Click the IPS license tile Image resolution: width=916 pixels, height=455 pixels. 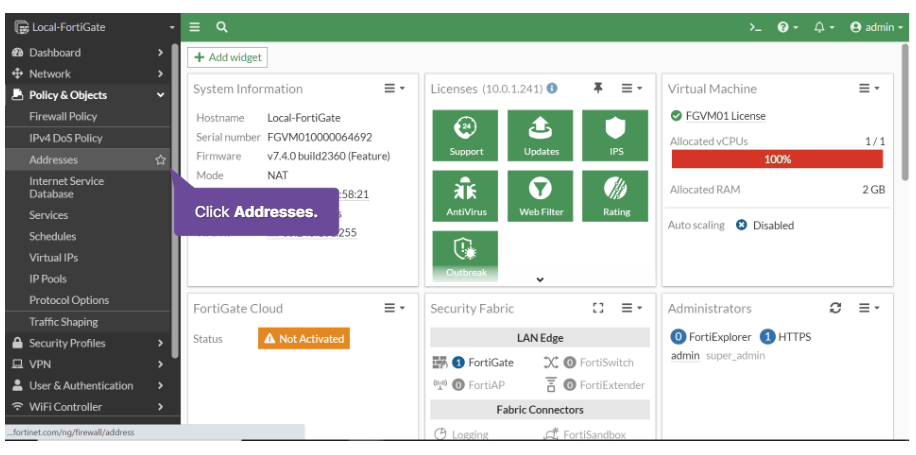(615, 136)
